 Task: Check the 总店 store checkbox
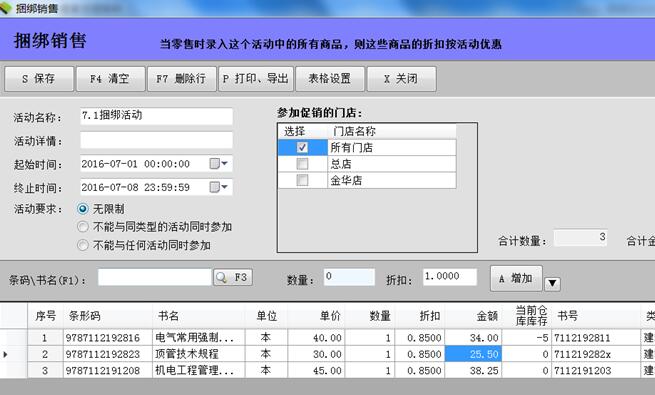[302, 164]
